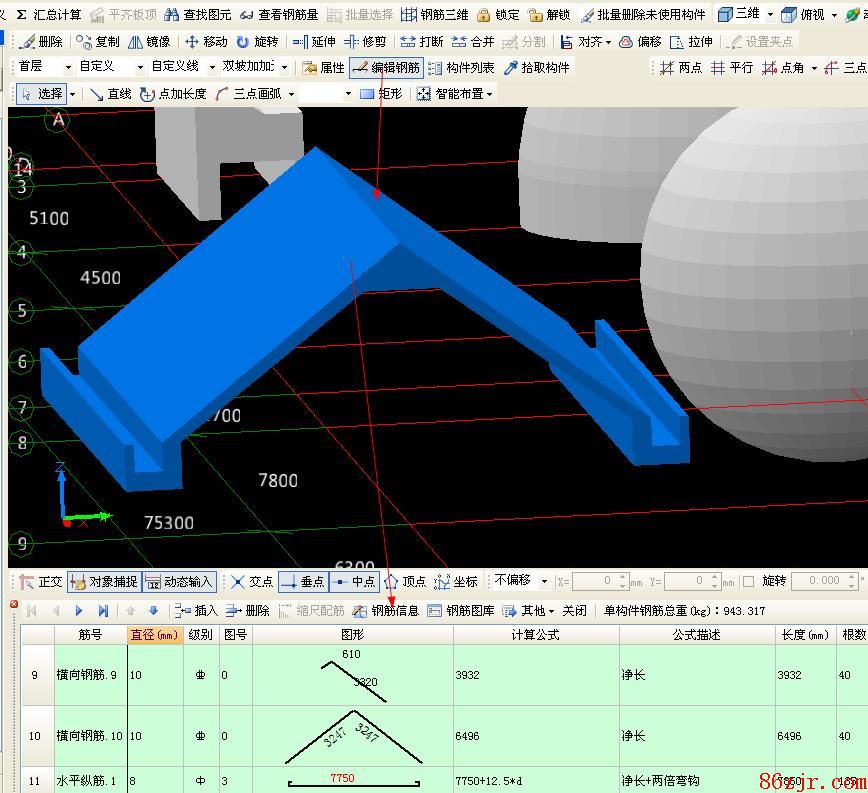Open the 其他 menu in rebar panel
This screenshot has height=793, width=868.
(x=528, y=611)
